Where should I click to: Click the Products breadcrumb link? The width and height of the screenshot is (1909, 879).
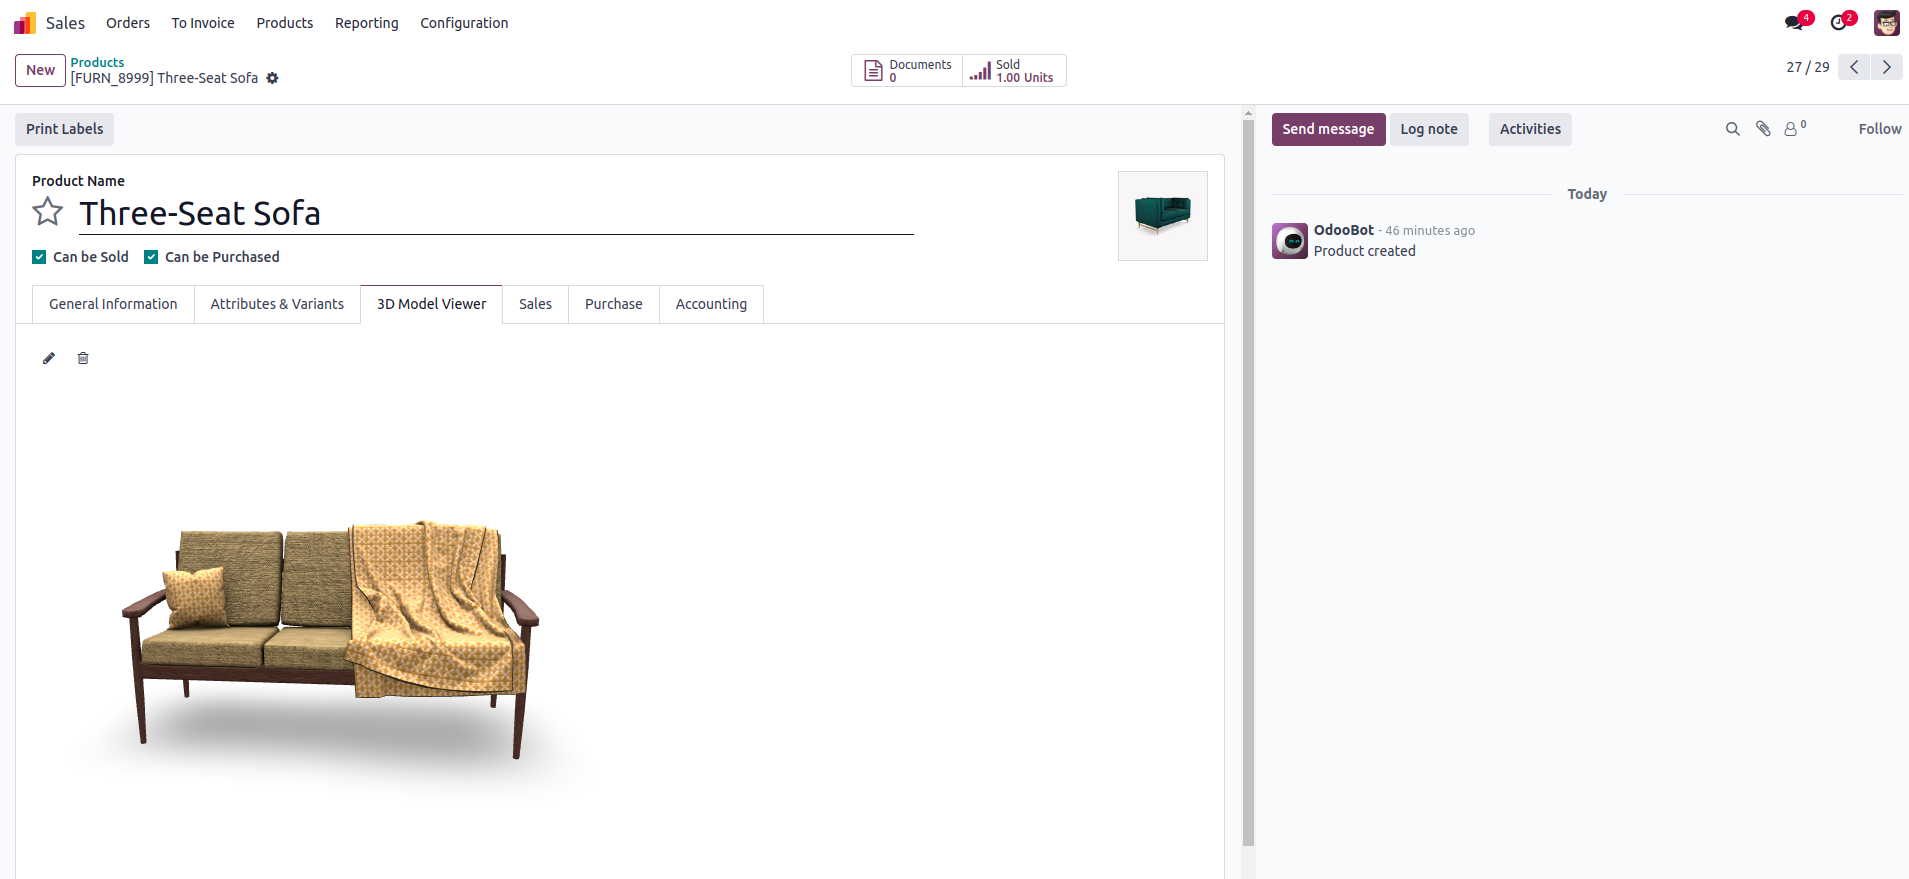click(x=97, y=62)
